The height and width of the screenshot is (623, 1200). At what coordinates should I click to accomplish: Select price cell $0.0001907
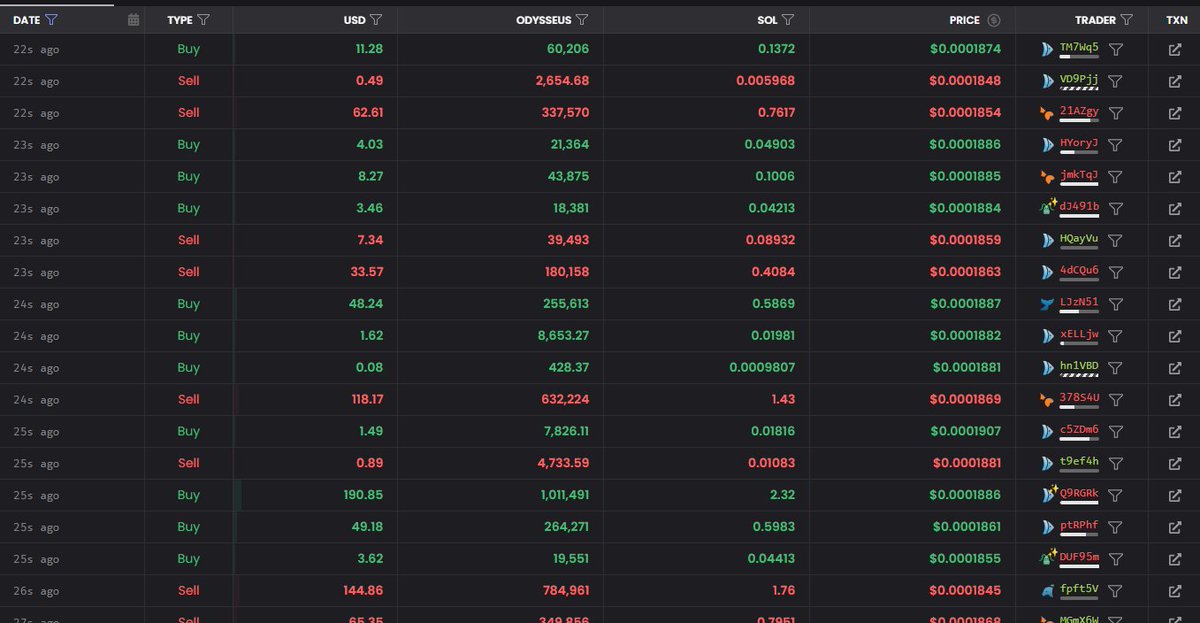965,431
